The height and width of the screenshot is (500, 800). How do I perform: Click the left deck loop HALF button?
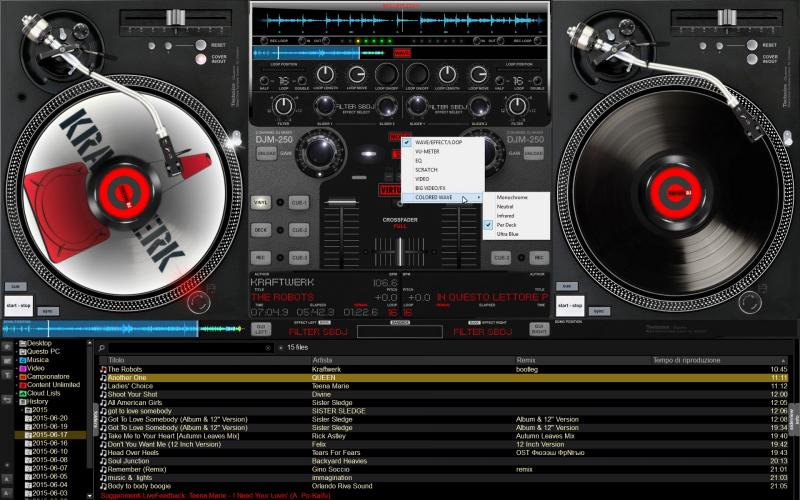click(264, 81)
